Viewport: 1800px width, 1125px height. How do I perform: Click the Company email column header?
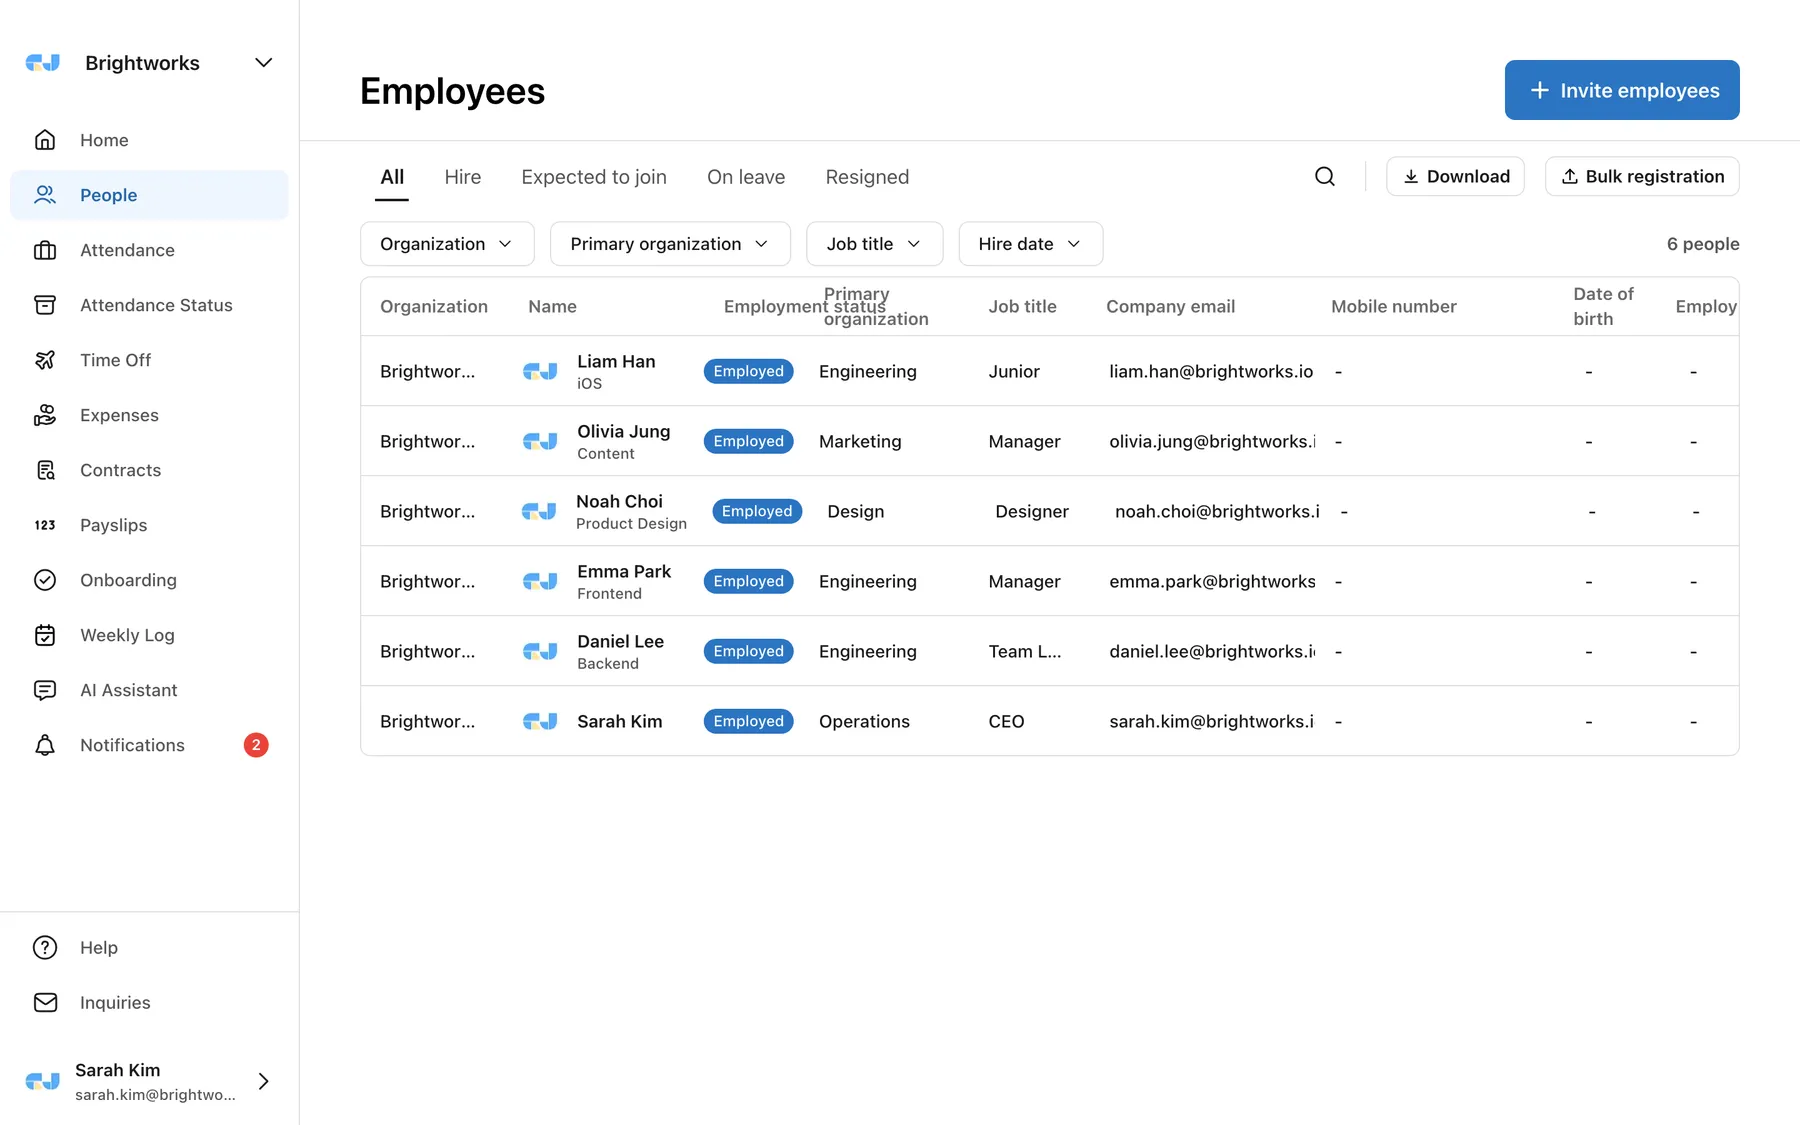point(1170,306)
